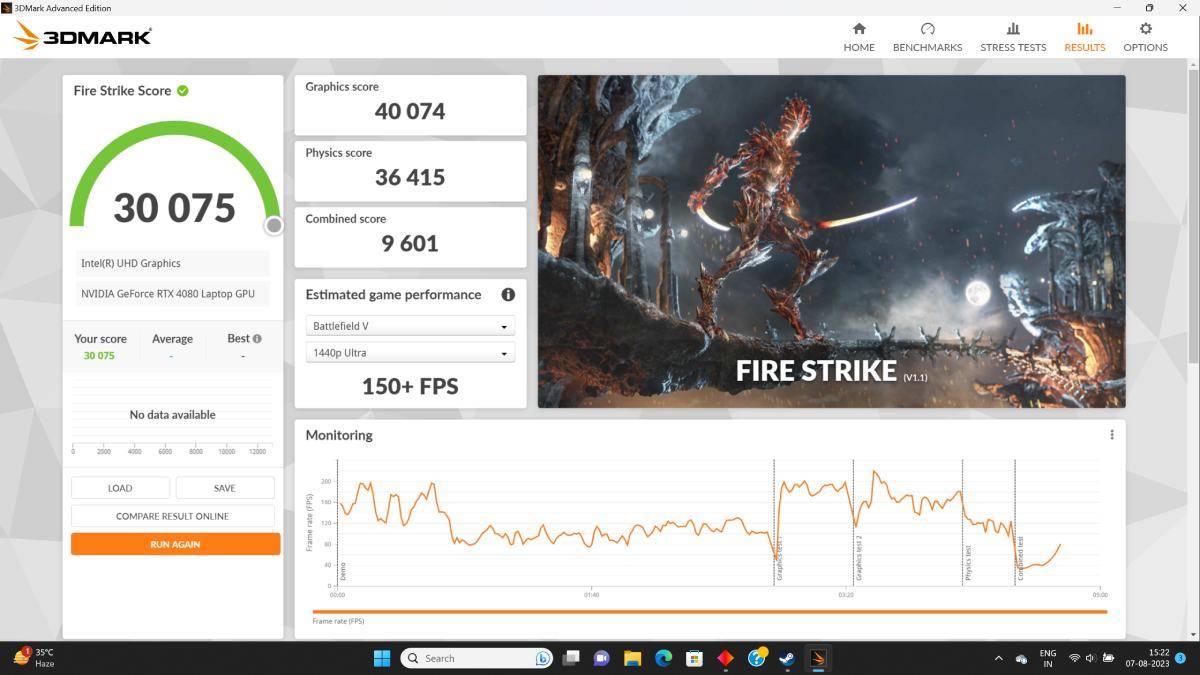Expand the 1440p Ultra resolution dropdown
1200x675 pixels.
coord(410,353)
